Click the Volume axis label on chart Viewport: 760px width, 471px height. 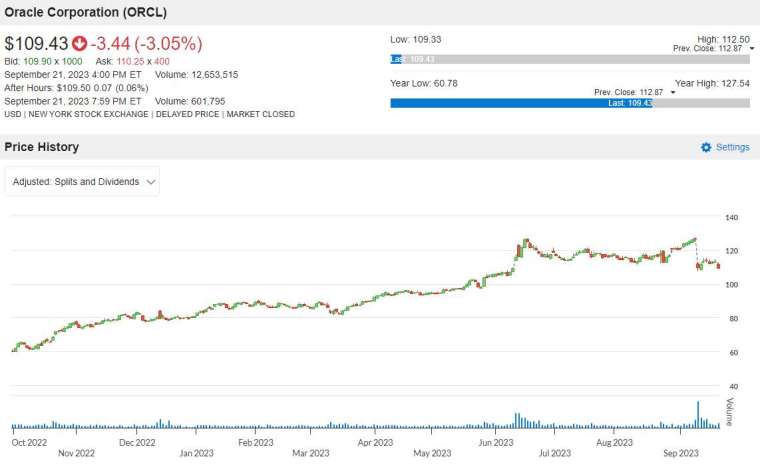point(730,412)
